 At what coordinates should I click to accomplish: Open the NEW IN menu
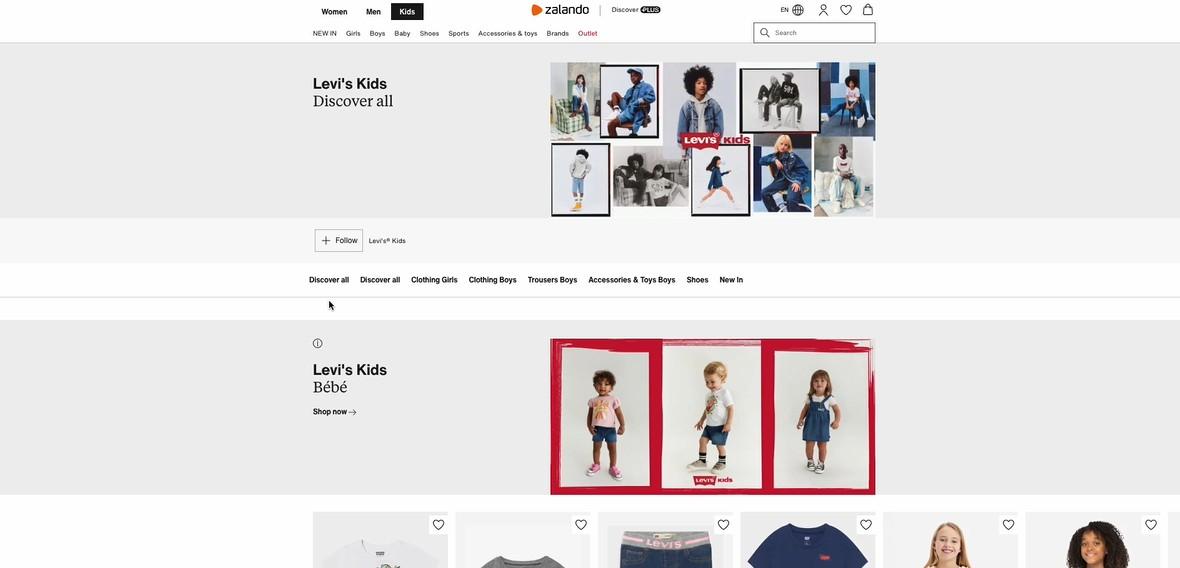[325, 33]
